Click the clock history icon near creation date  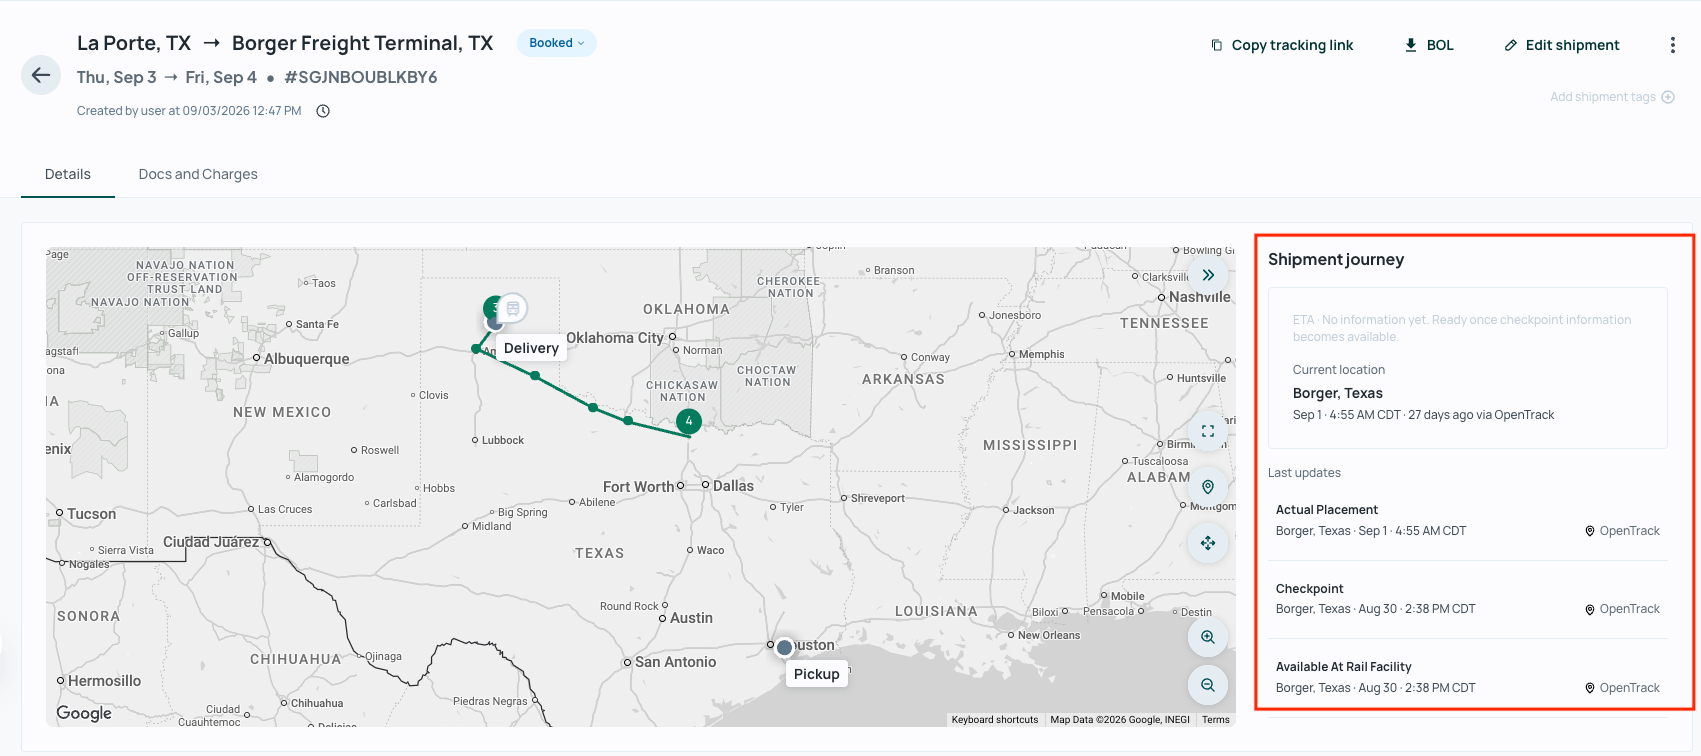(x=323, y=111)
